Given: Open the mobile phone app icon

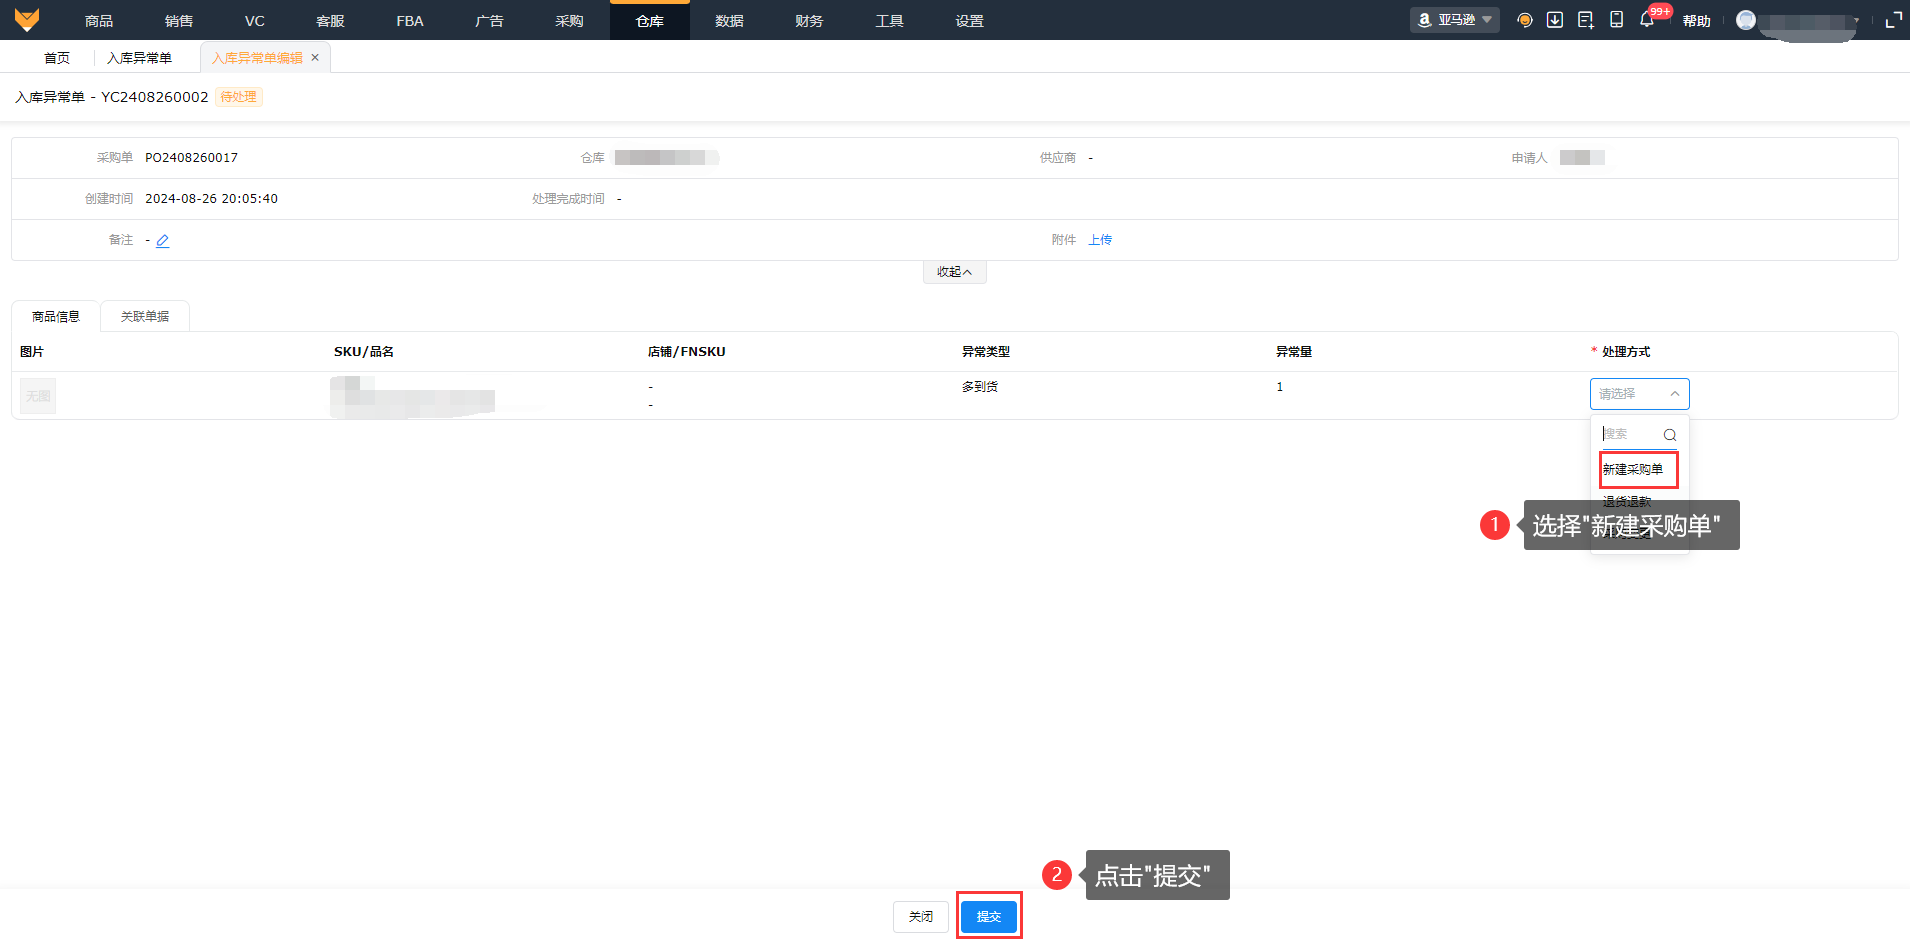Looking at the screenshot, I should pyautogui.click(x=1616, y=20).
